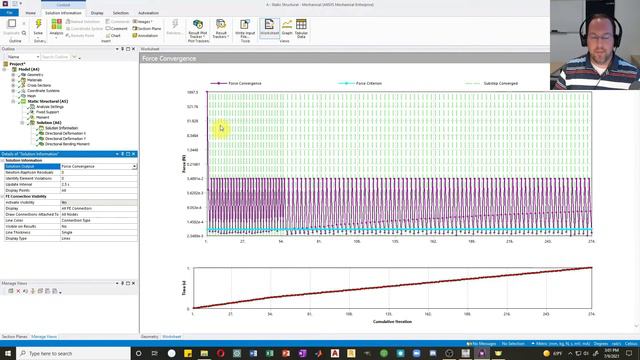Insert a Comment from the ribbon

117,29
